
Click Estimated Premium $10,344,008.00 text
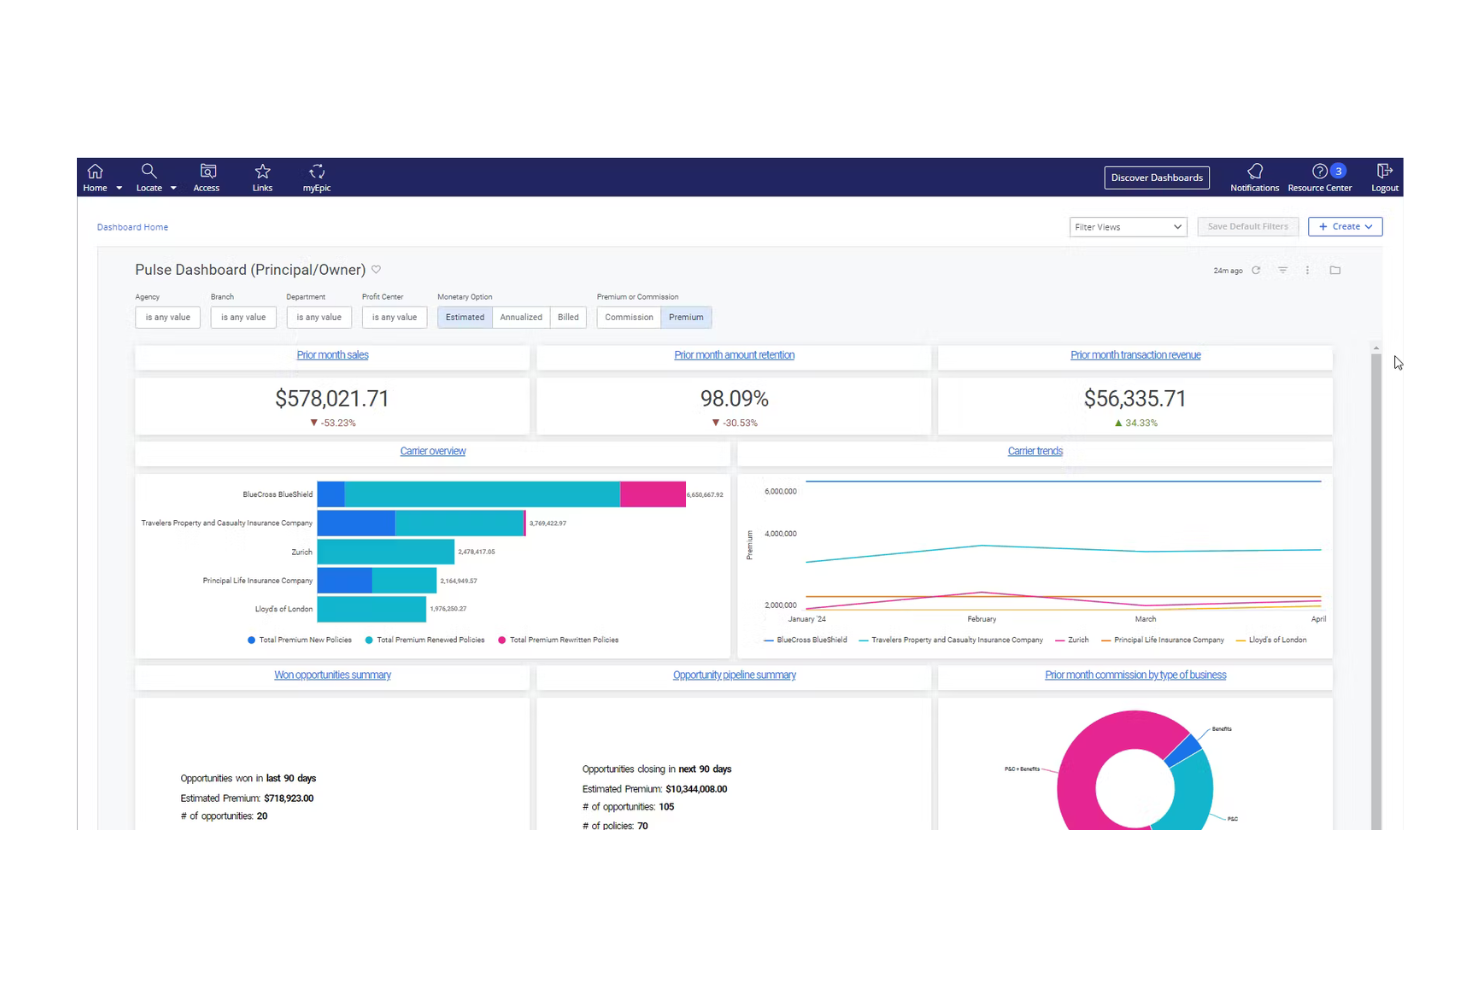point(655,789)
